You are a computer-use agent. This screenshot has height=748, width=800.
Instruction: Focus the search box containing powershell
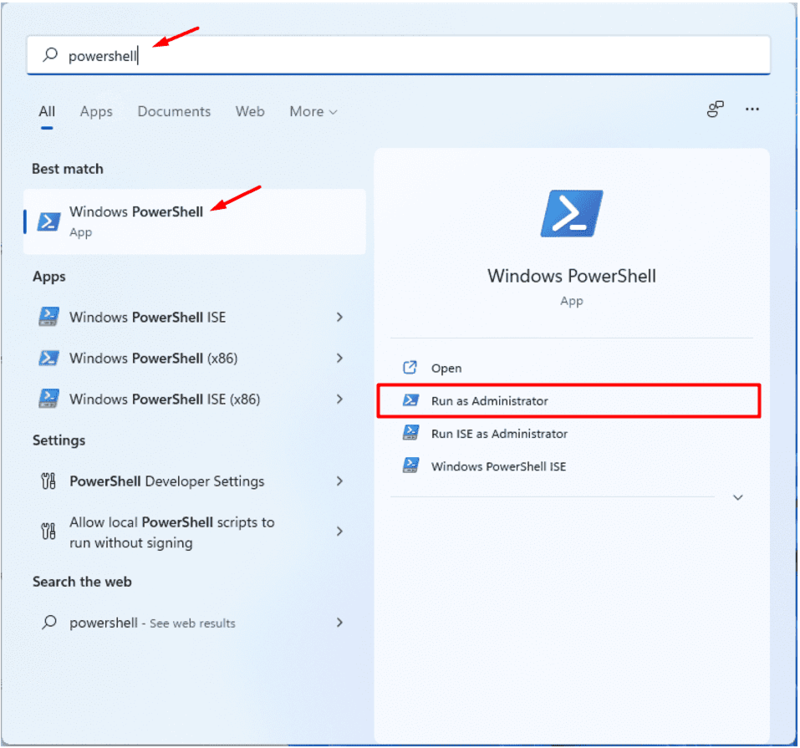tap(398, 55)
